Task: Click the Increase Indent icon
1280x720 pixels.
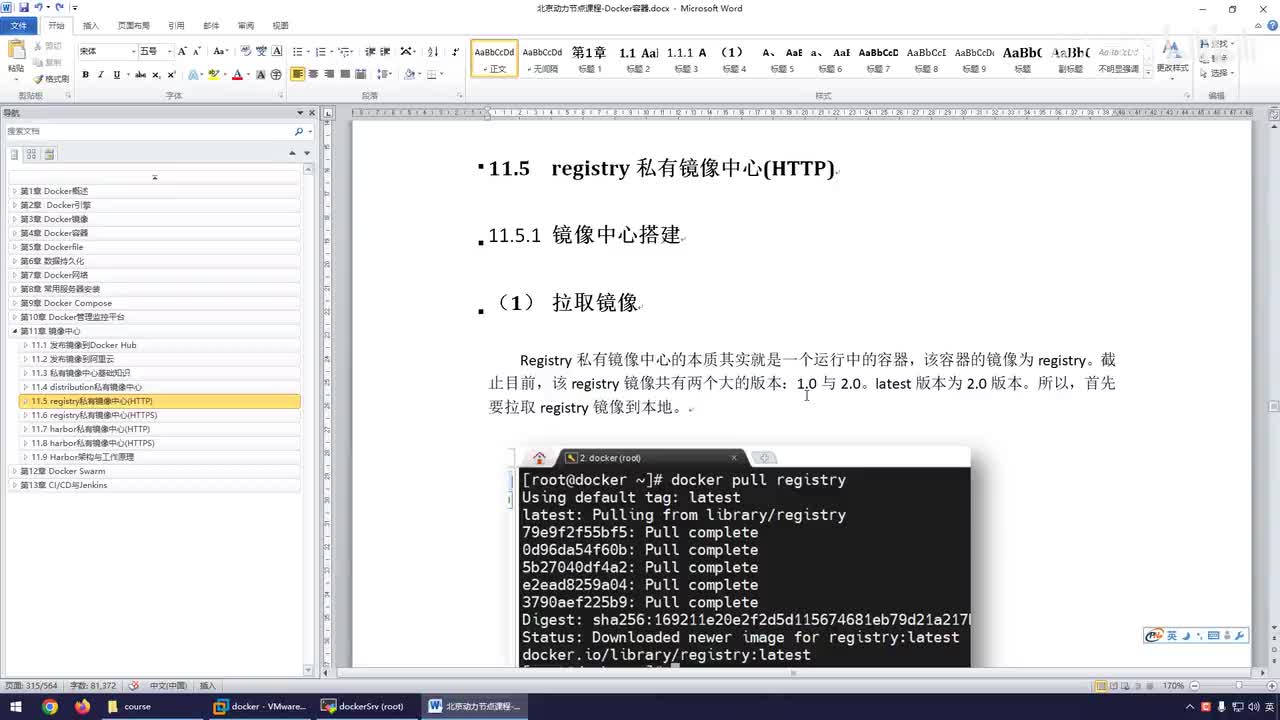Action: coord(385,51)
